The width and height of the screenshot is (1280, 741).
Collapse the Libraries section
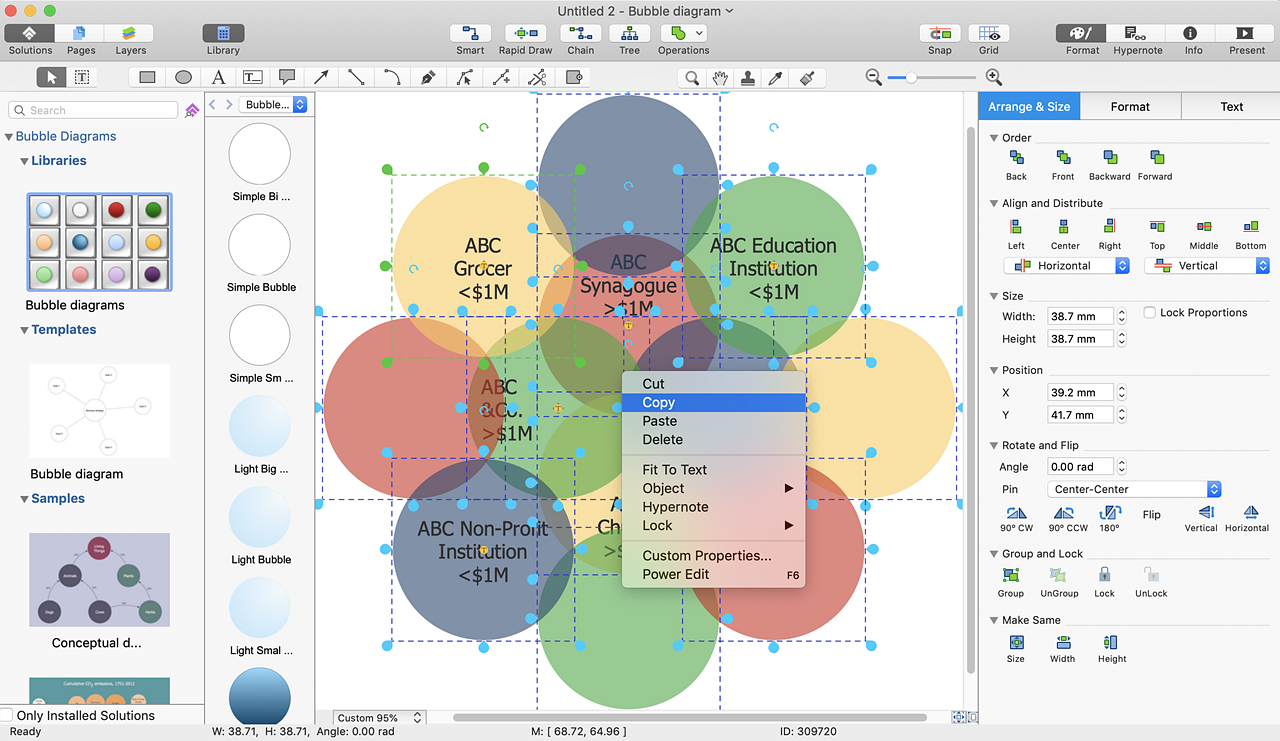point(24,161)
